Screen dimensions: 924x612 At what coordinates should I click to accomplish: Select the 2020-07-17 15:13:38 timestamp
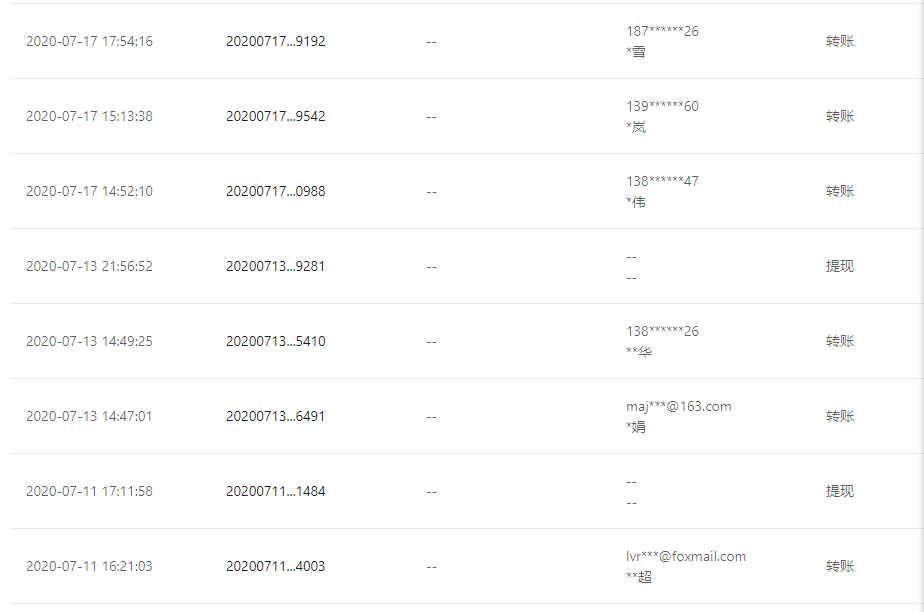[x=89, y=116]
